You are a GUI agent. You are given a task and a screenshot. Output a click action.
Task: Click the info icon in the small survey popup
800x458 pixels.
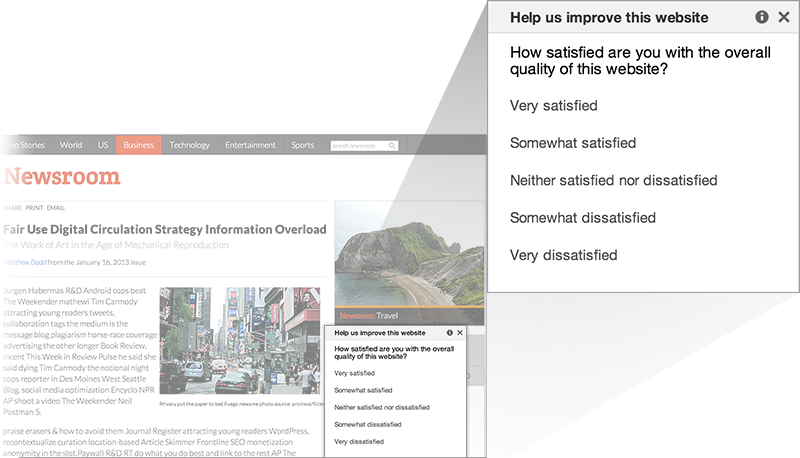click(x=449, y=332)
